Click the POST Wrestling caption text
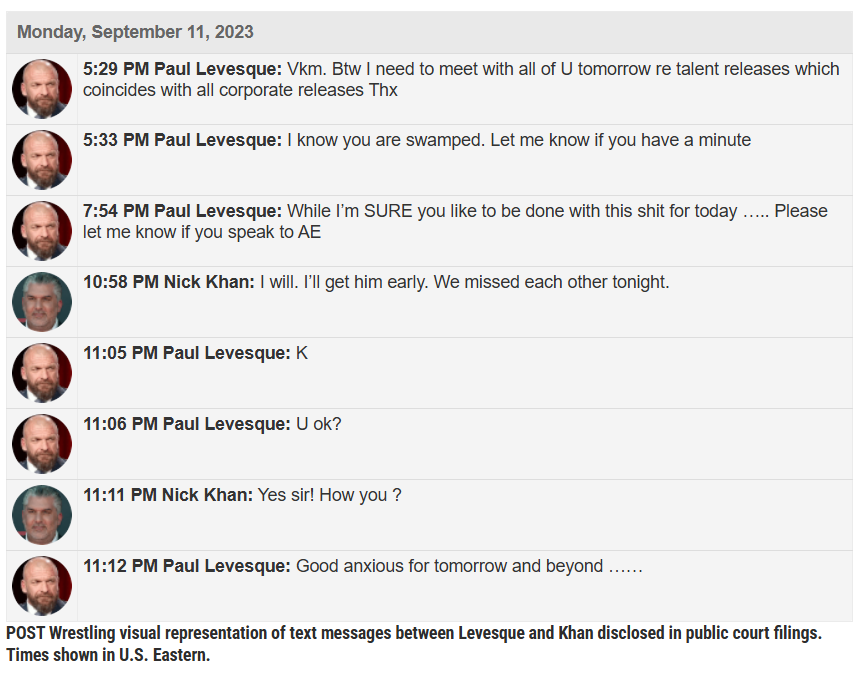Image resolution: width=862 pixels, height=673 pixels. 413,634
